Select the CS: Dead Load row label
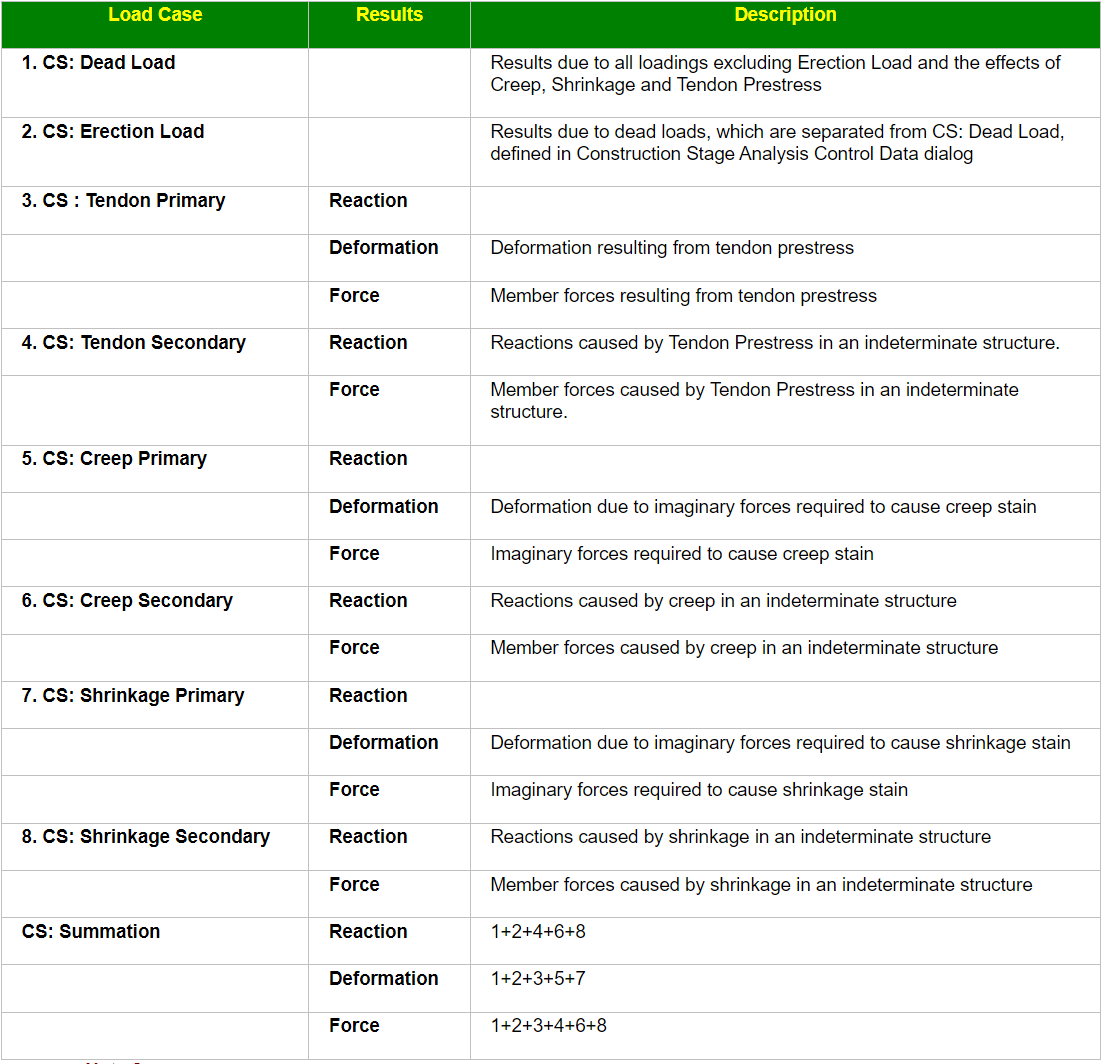1105x1064 pixels. coord(99,63)
